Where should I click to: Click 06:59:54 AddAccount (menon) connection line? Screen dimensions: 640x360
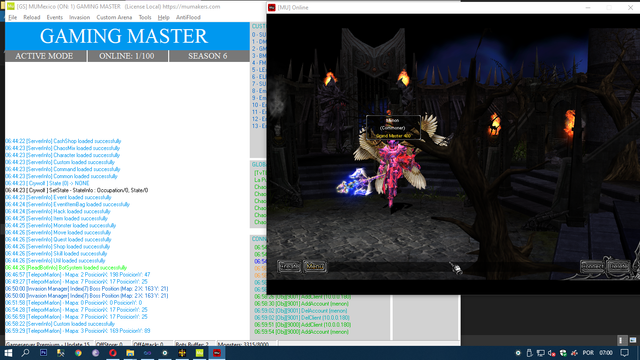pos(302,332)
